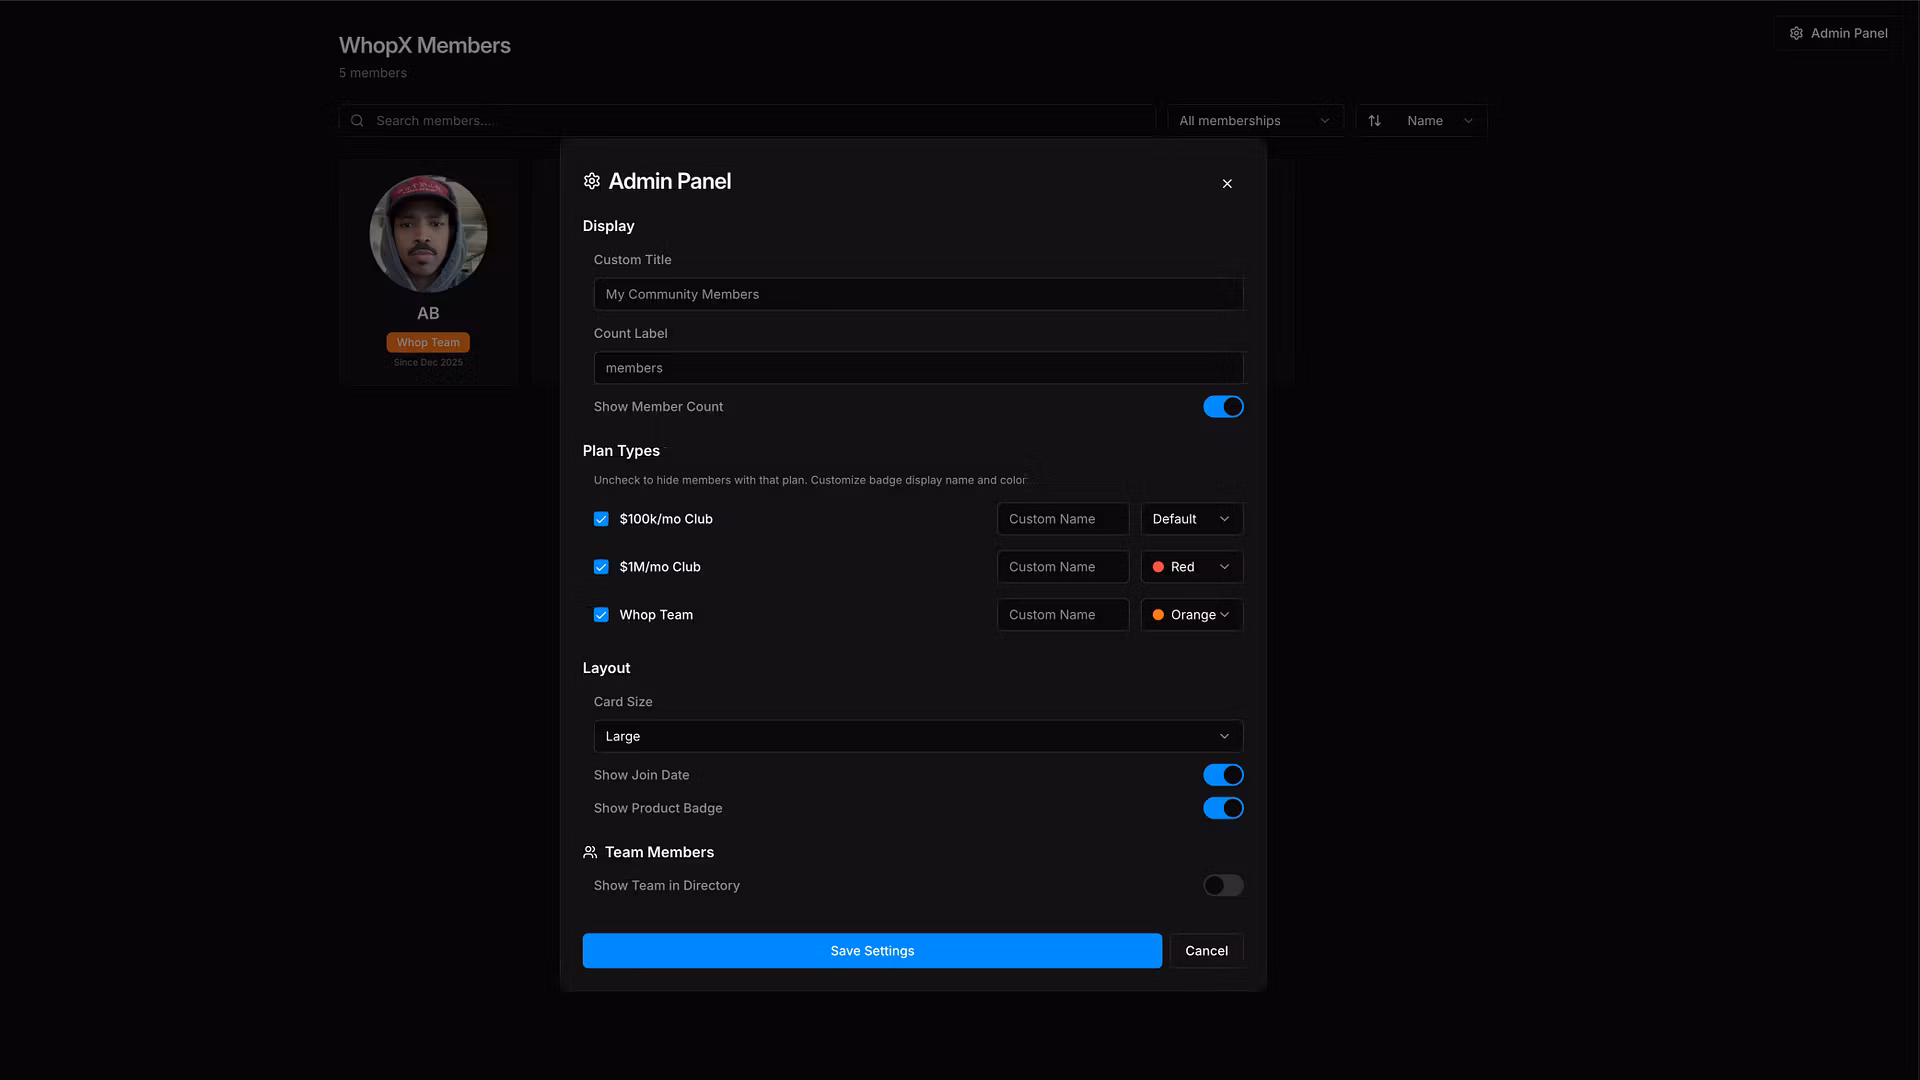Click the Cancel button
The width and height of the screenshot is (1920, 1080).
click(x=1206, y=950)
